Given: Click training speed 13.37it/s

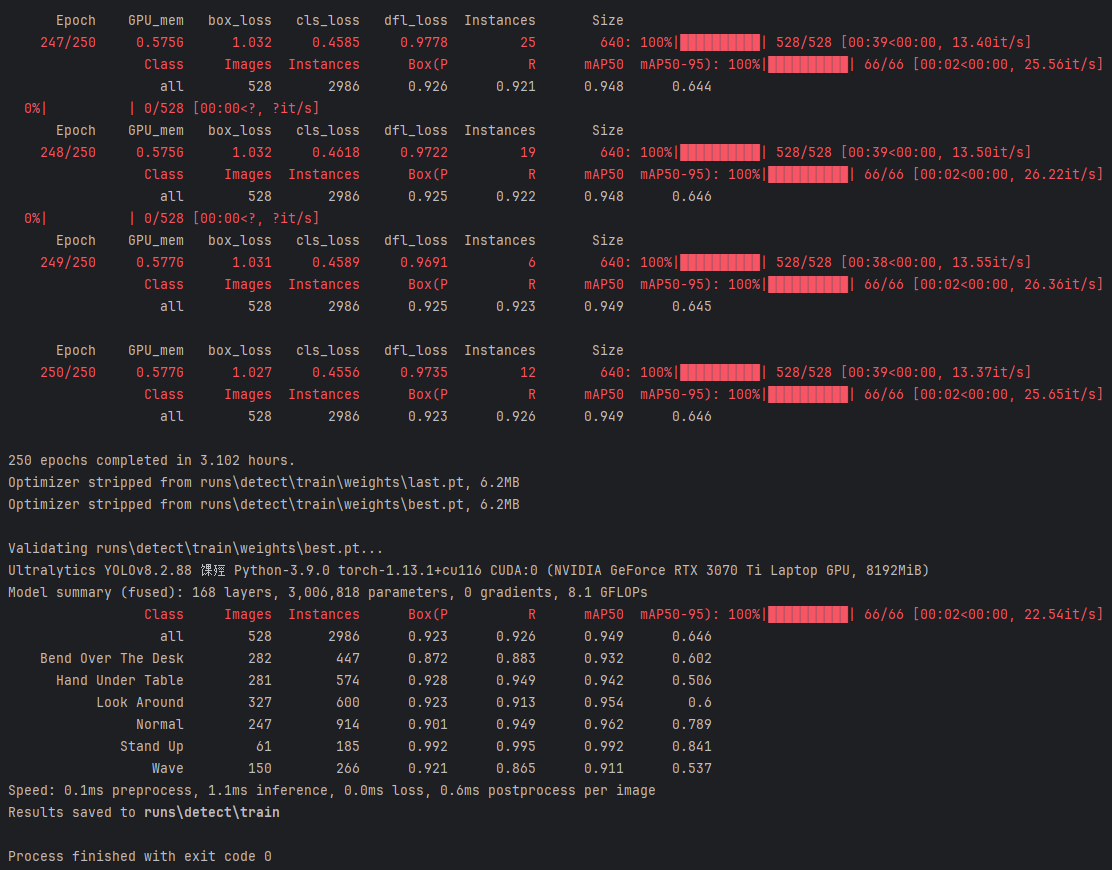Looking at the screenshot, I should click(988, 372).
